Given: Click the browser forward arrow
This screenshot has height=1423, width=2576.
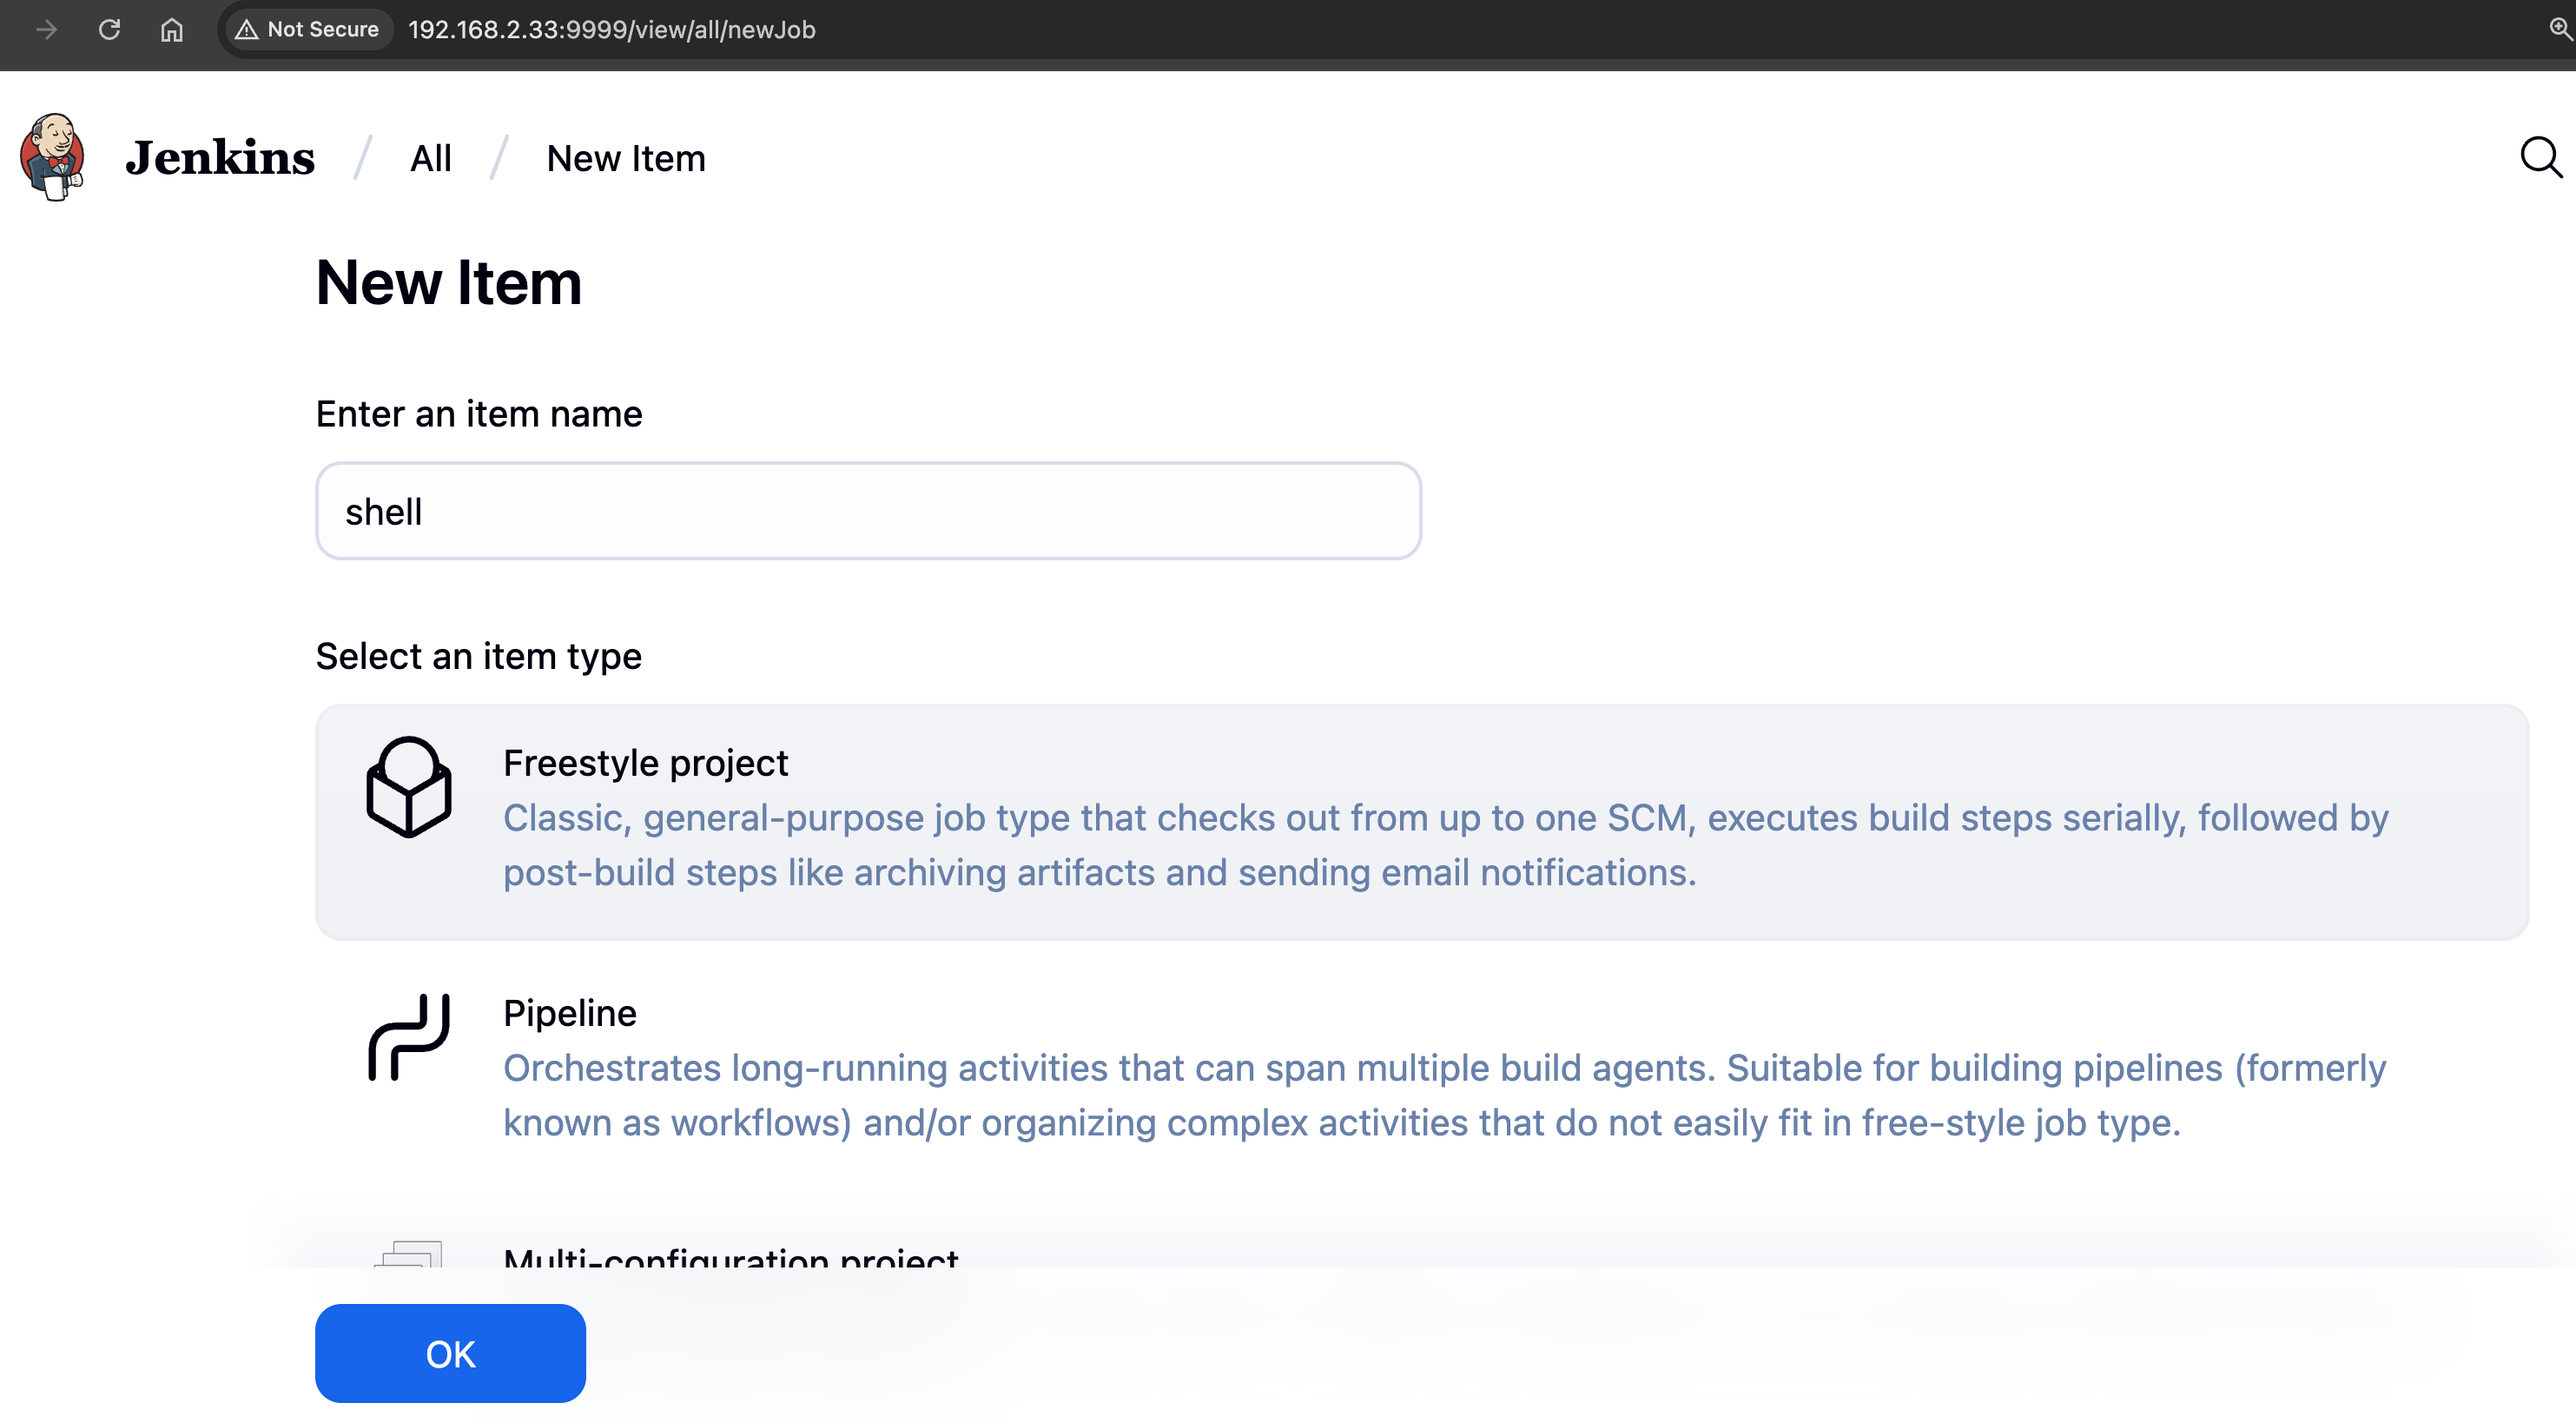Looking at the screenshot, I should click(46, 30).
